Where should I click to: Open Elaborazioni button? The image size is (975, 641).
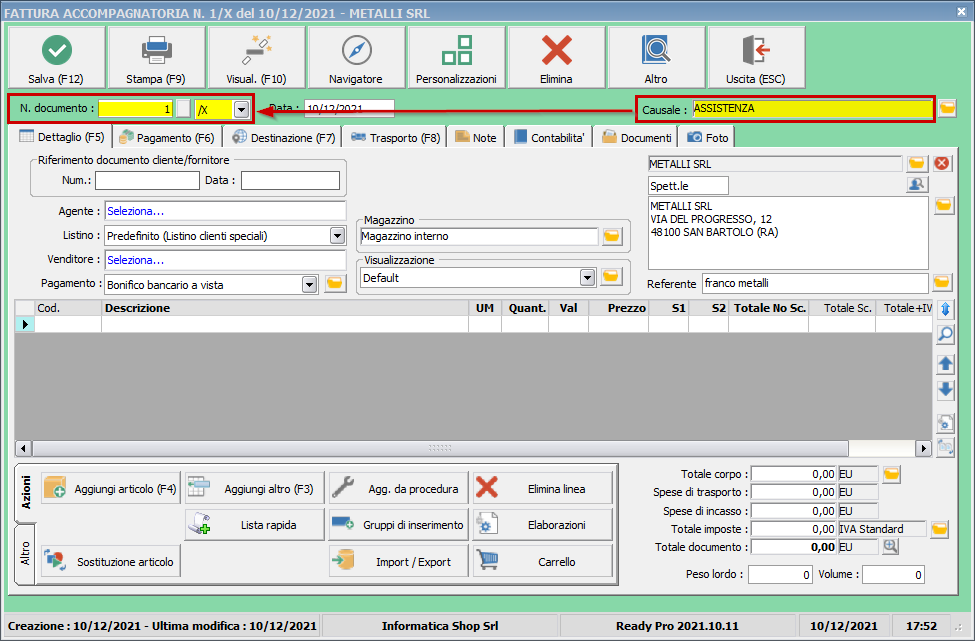(x=543, y=525)
